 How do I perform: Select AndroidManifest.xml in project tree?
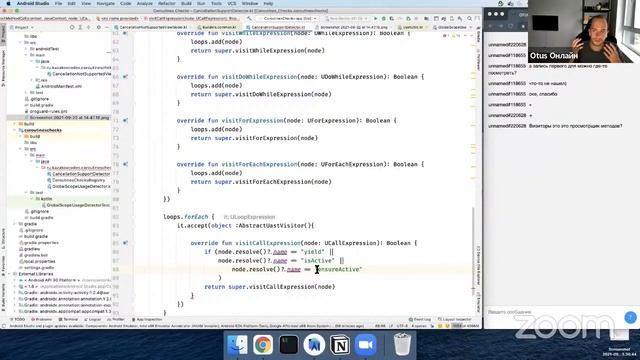61,87
